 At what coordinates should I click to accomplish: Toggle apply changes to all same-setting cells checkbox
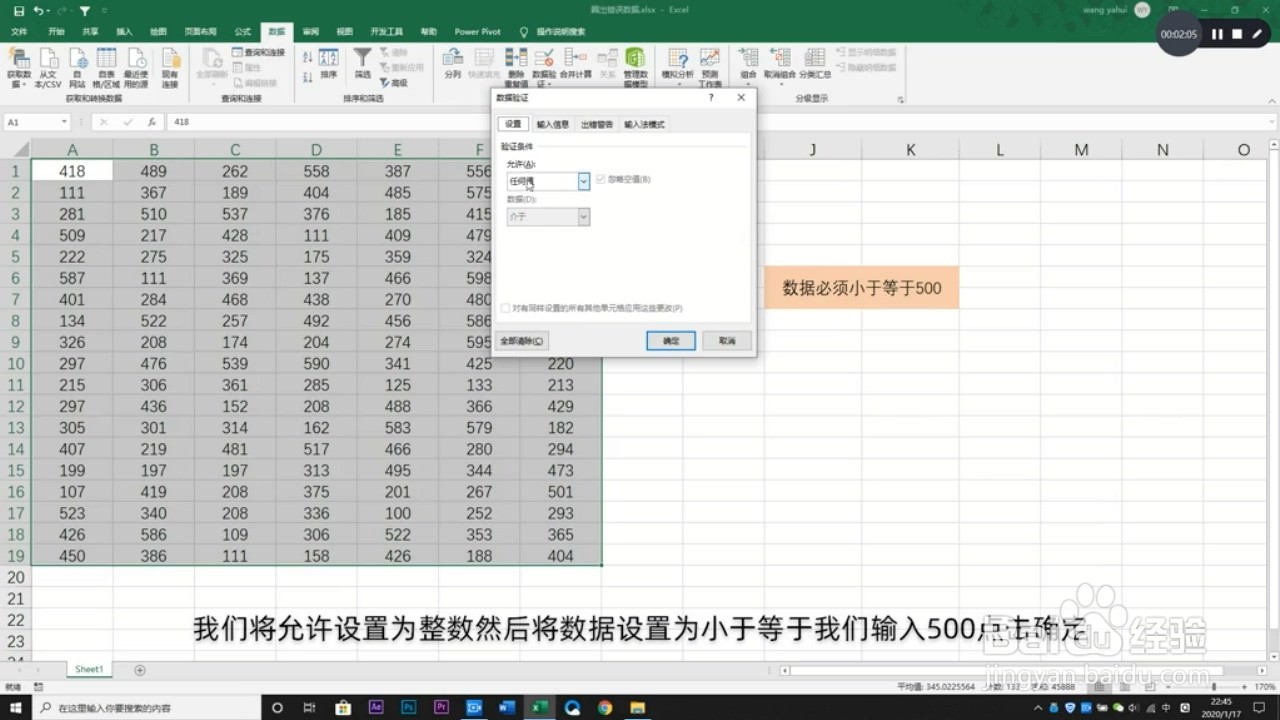click(505, 308)
